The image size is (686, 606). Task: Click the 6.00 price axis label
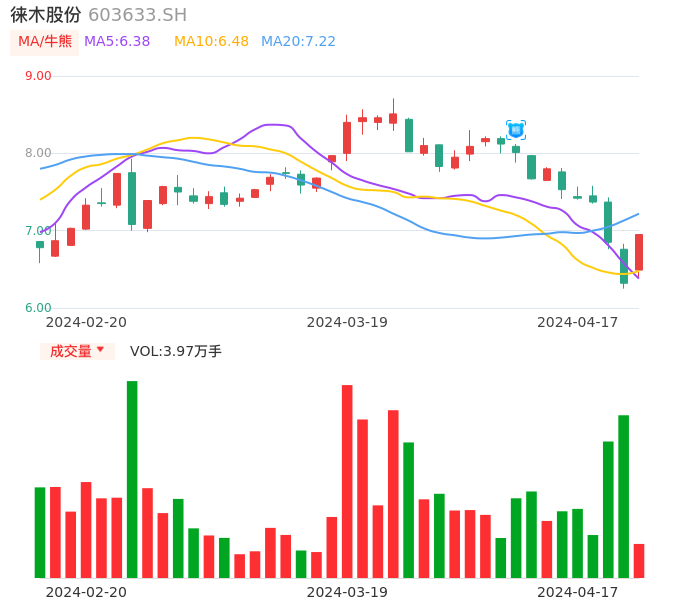38,308
